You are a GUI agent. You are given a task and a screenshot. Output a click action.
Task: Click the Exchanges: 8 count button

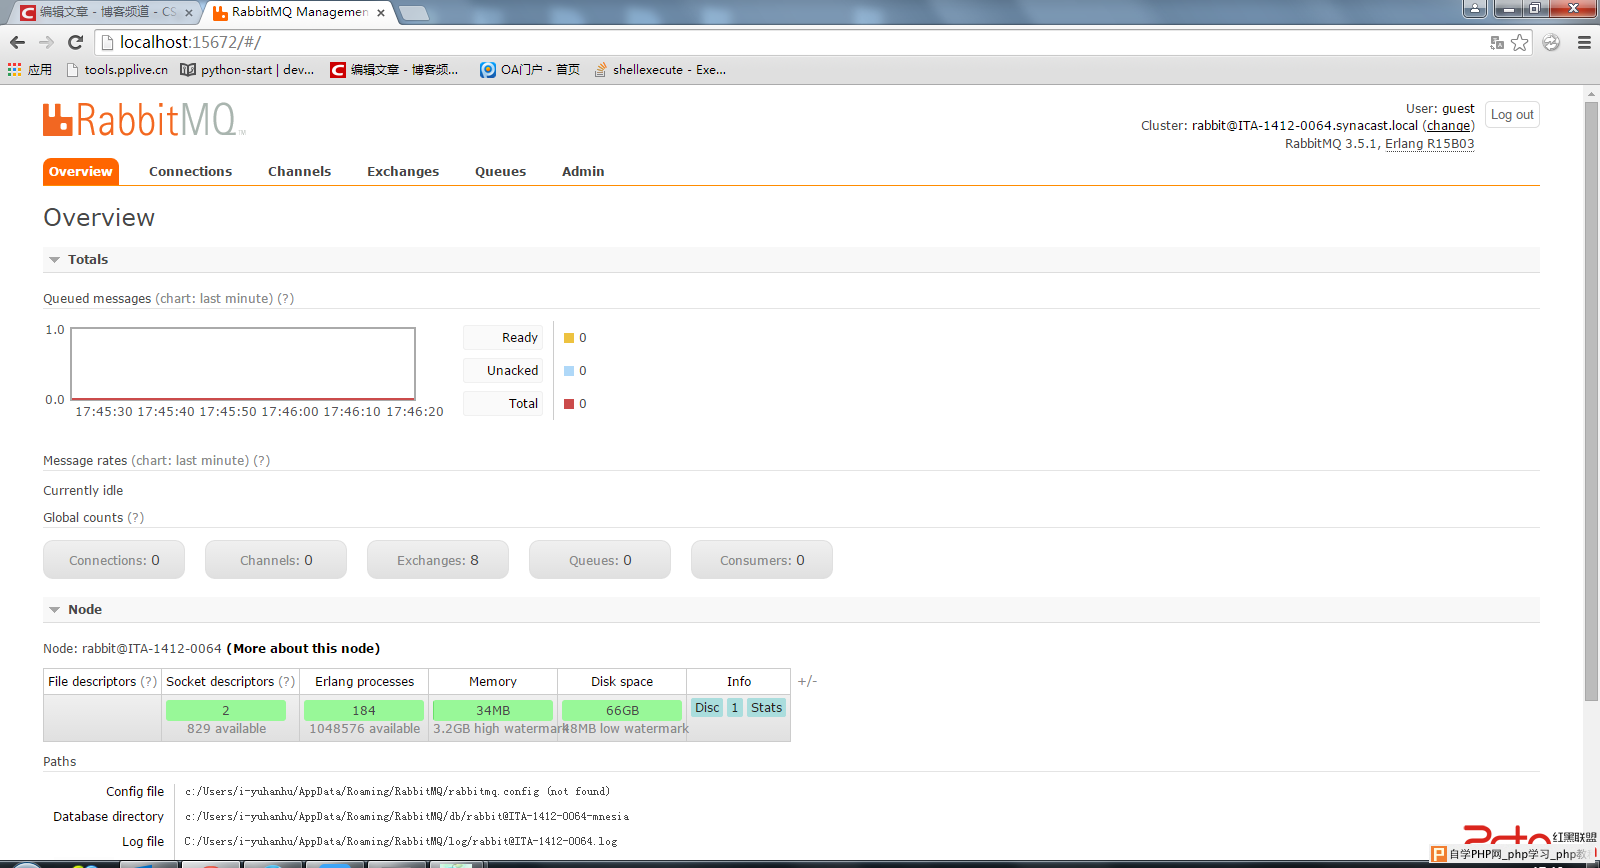pyautogui.click(x=438, y=560)
